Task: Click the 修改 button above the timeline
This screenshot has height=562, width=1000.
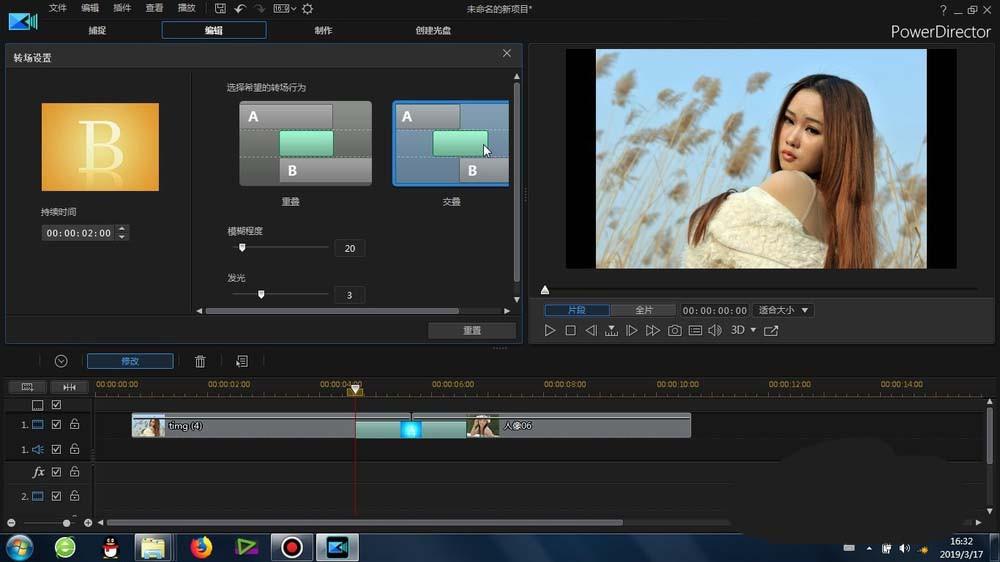Action: 130,361
